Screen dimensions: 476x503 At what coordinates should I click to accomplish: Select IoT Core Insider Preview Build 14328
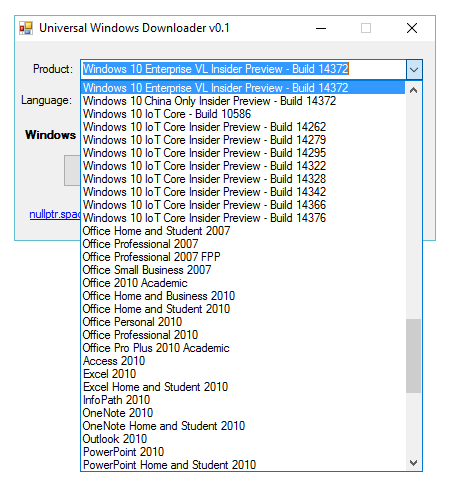(x=243, y=179)
